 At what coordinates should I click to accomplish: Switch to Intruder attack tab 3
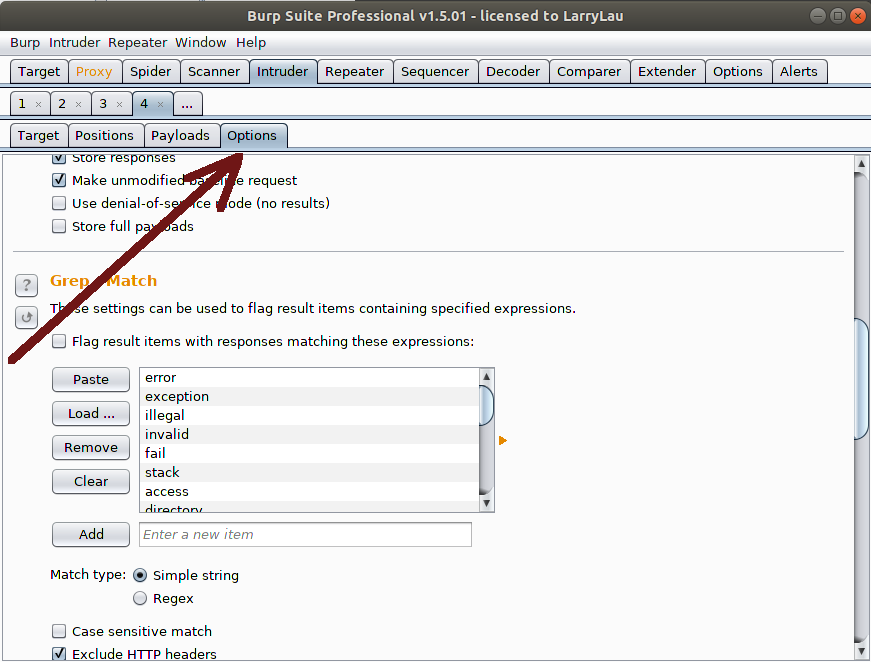pos(104,104)
